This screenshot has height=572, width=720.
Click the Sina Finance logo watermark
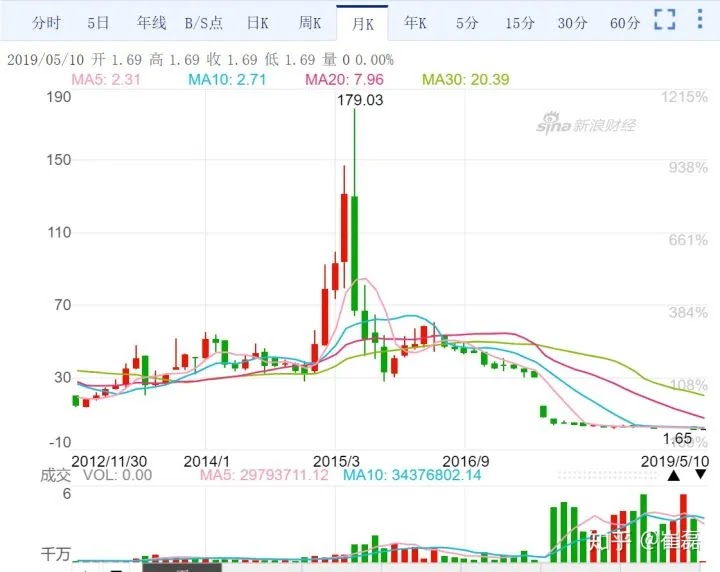585,125
